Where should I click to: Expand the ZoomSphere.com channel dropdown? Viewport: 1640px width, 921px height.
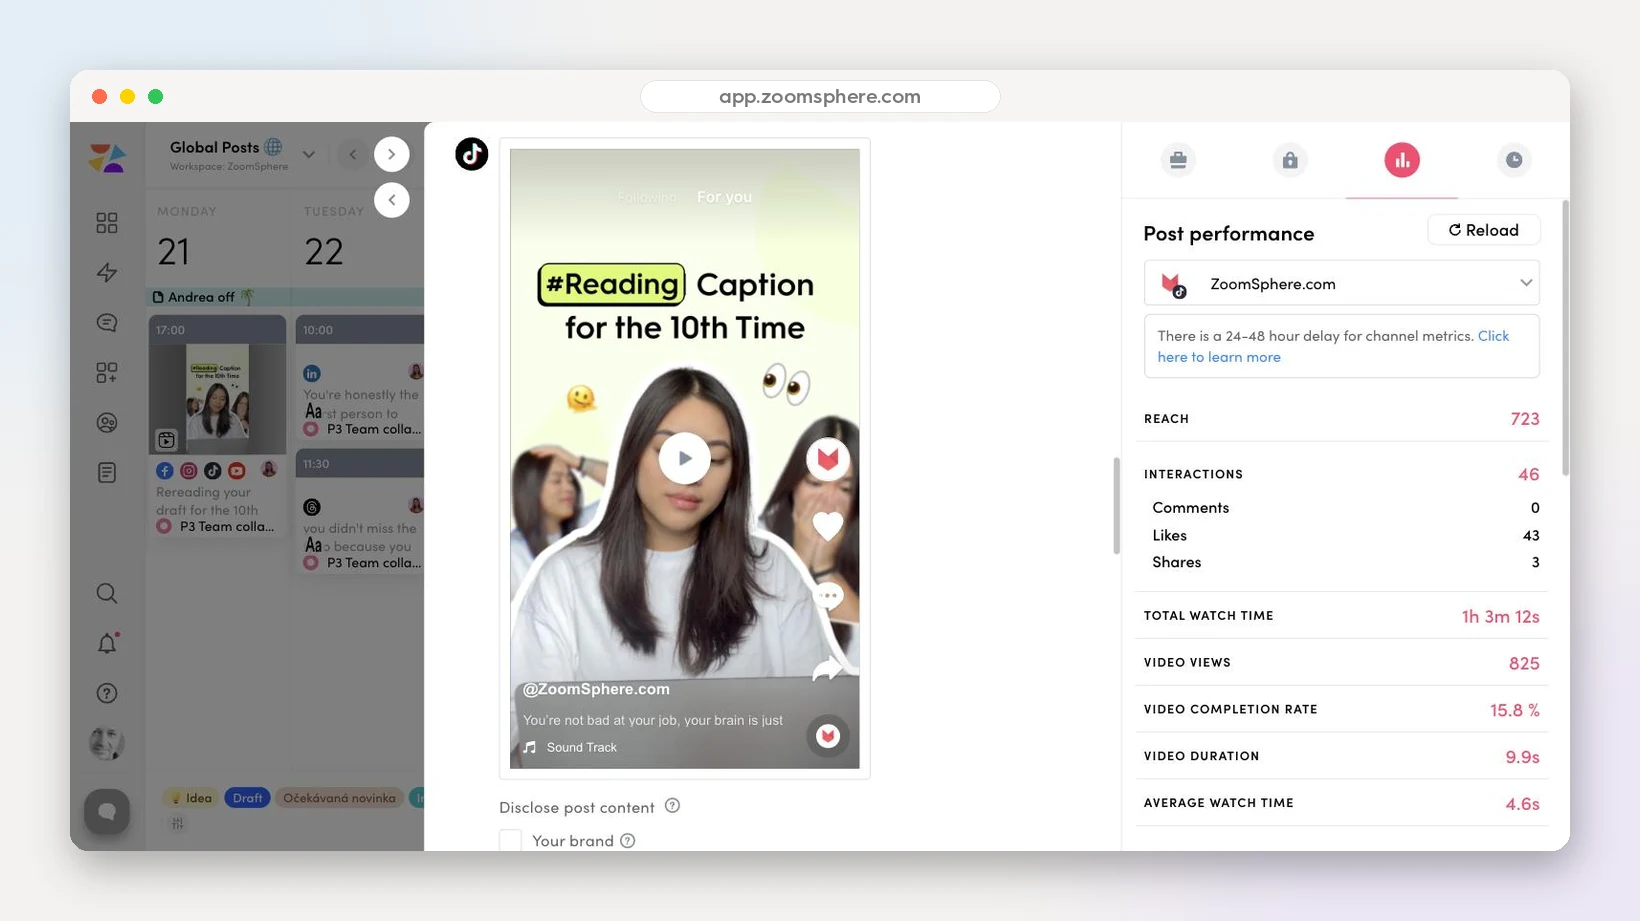tap(1341, 283)
